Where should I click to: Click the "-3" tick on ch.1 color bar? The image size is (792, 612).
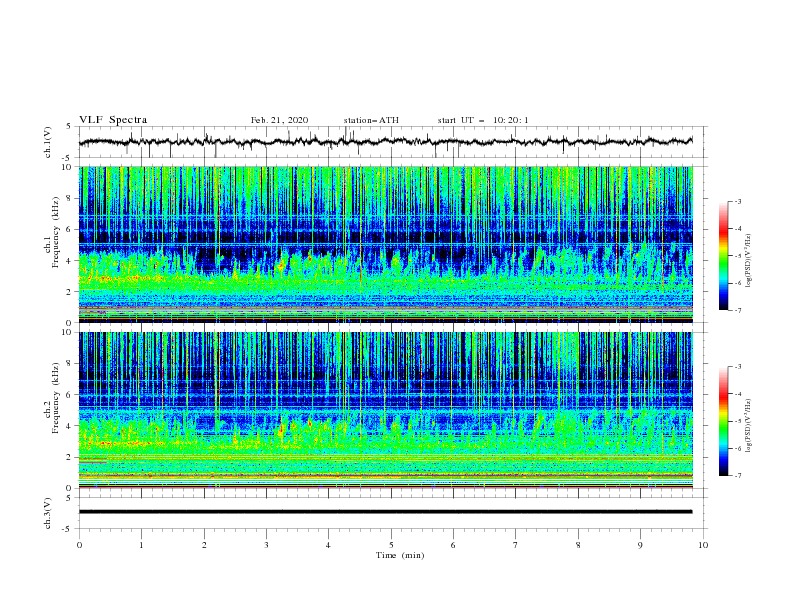pos(737,201)
